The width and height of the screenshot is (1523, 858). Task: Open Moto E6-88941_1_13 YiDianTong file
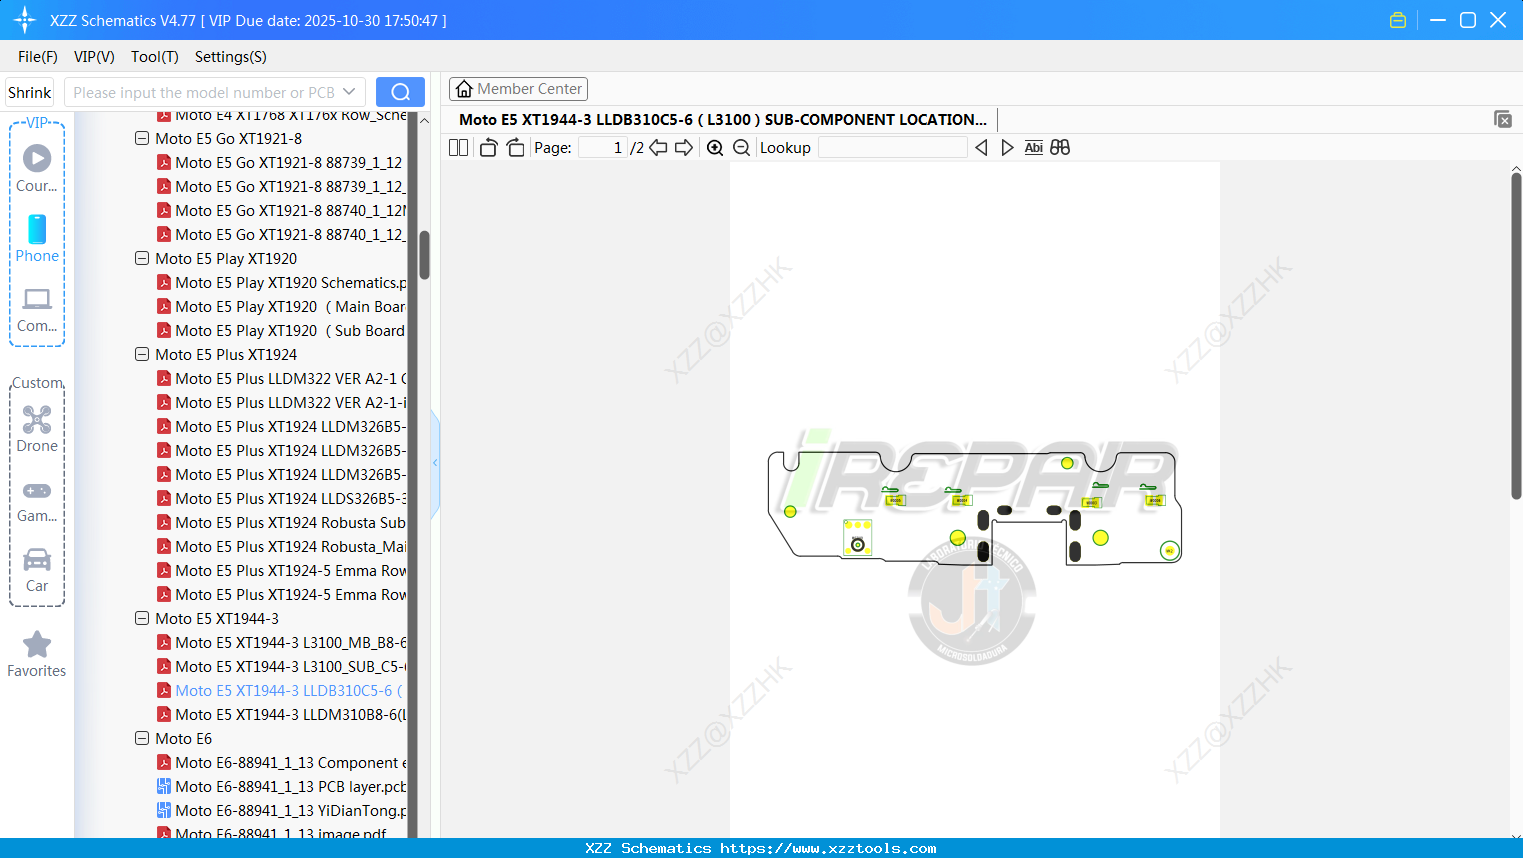(282, 811)
